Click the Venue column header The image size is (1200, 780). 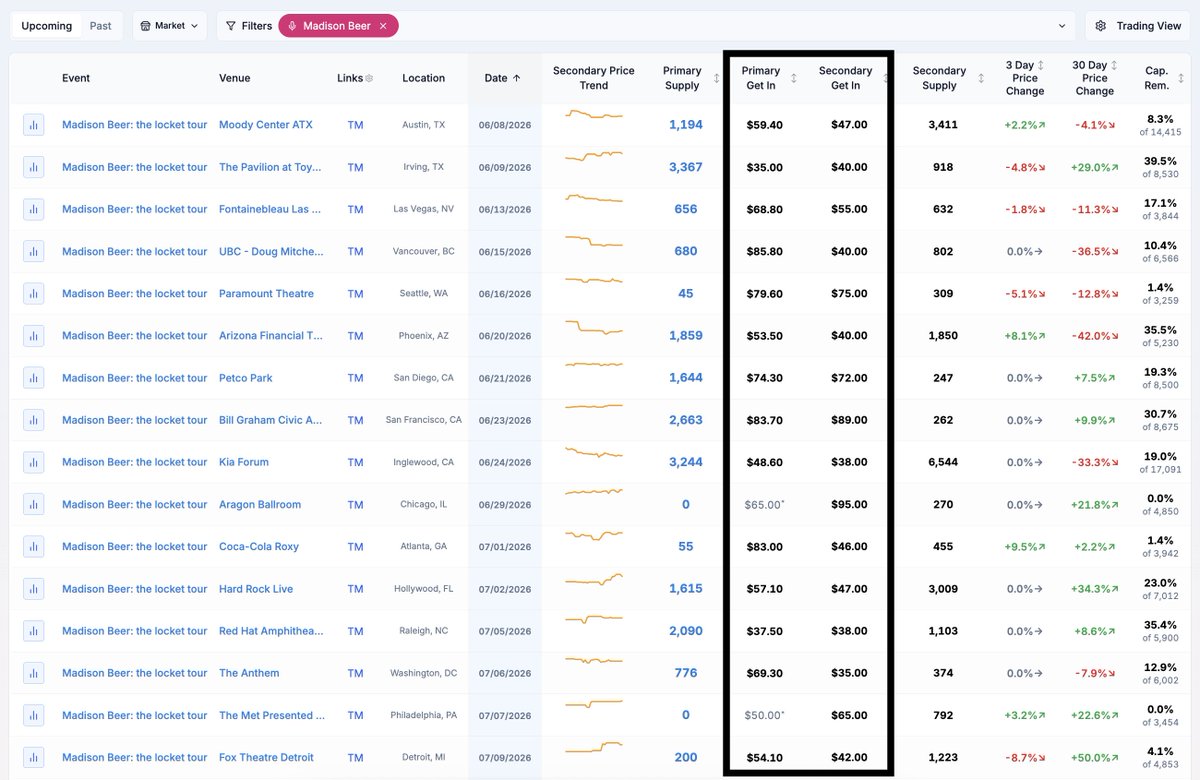coord(235,78)
